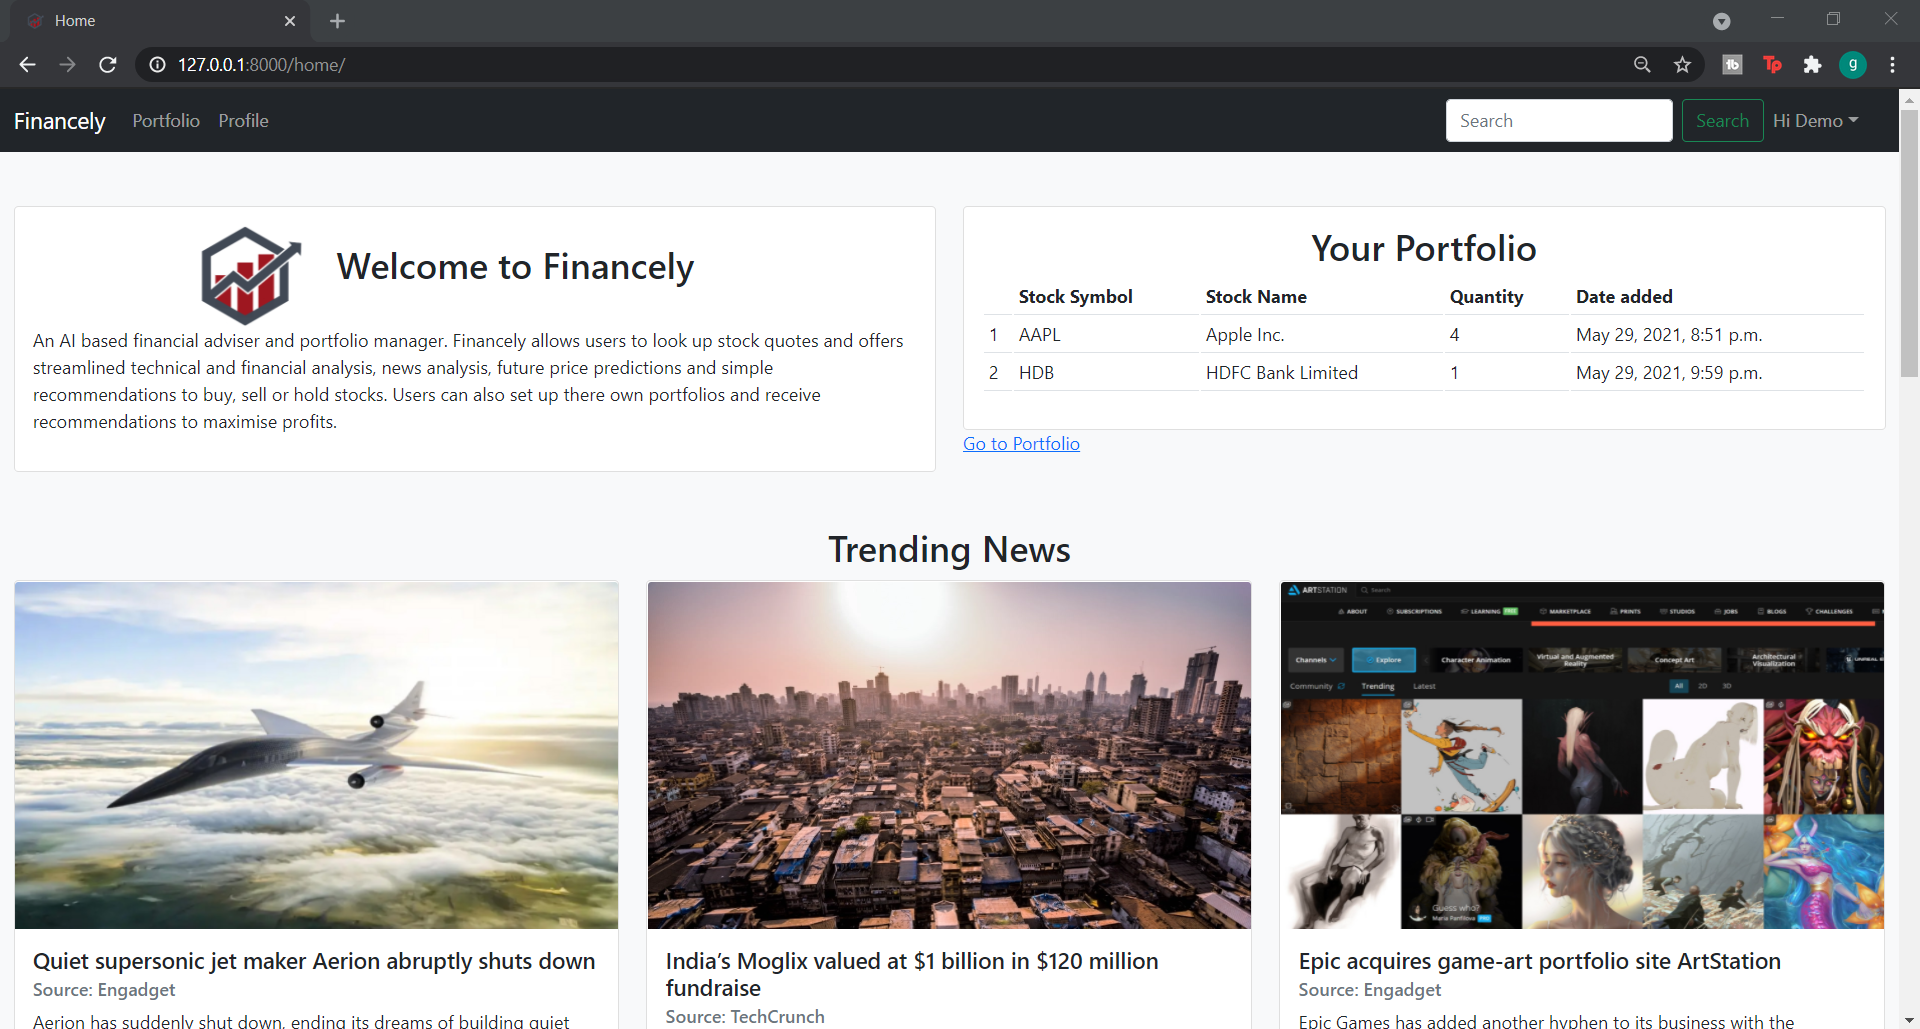Click the India's Moglix valued headline
Image resolution: width=1920 pixels, height=1029 pixels.
(912, 975)
